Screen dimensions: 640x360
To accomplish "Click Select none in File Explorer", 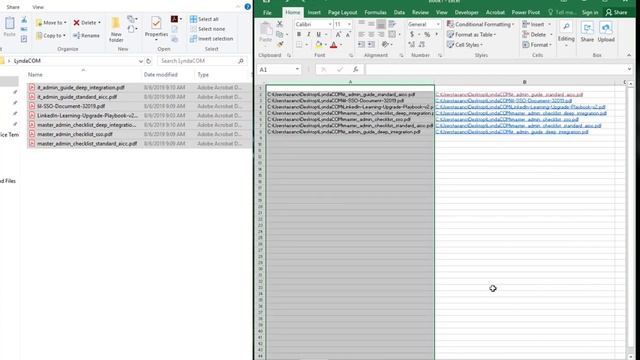I will pos(207,29).
